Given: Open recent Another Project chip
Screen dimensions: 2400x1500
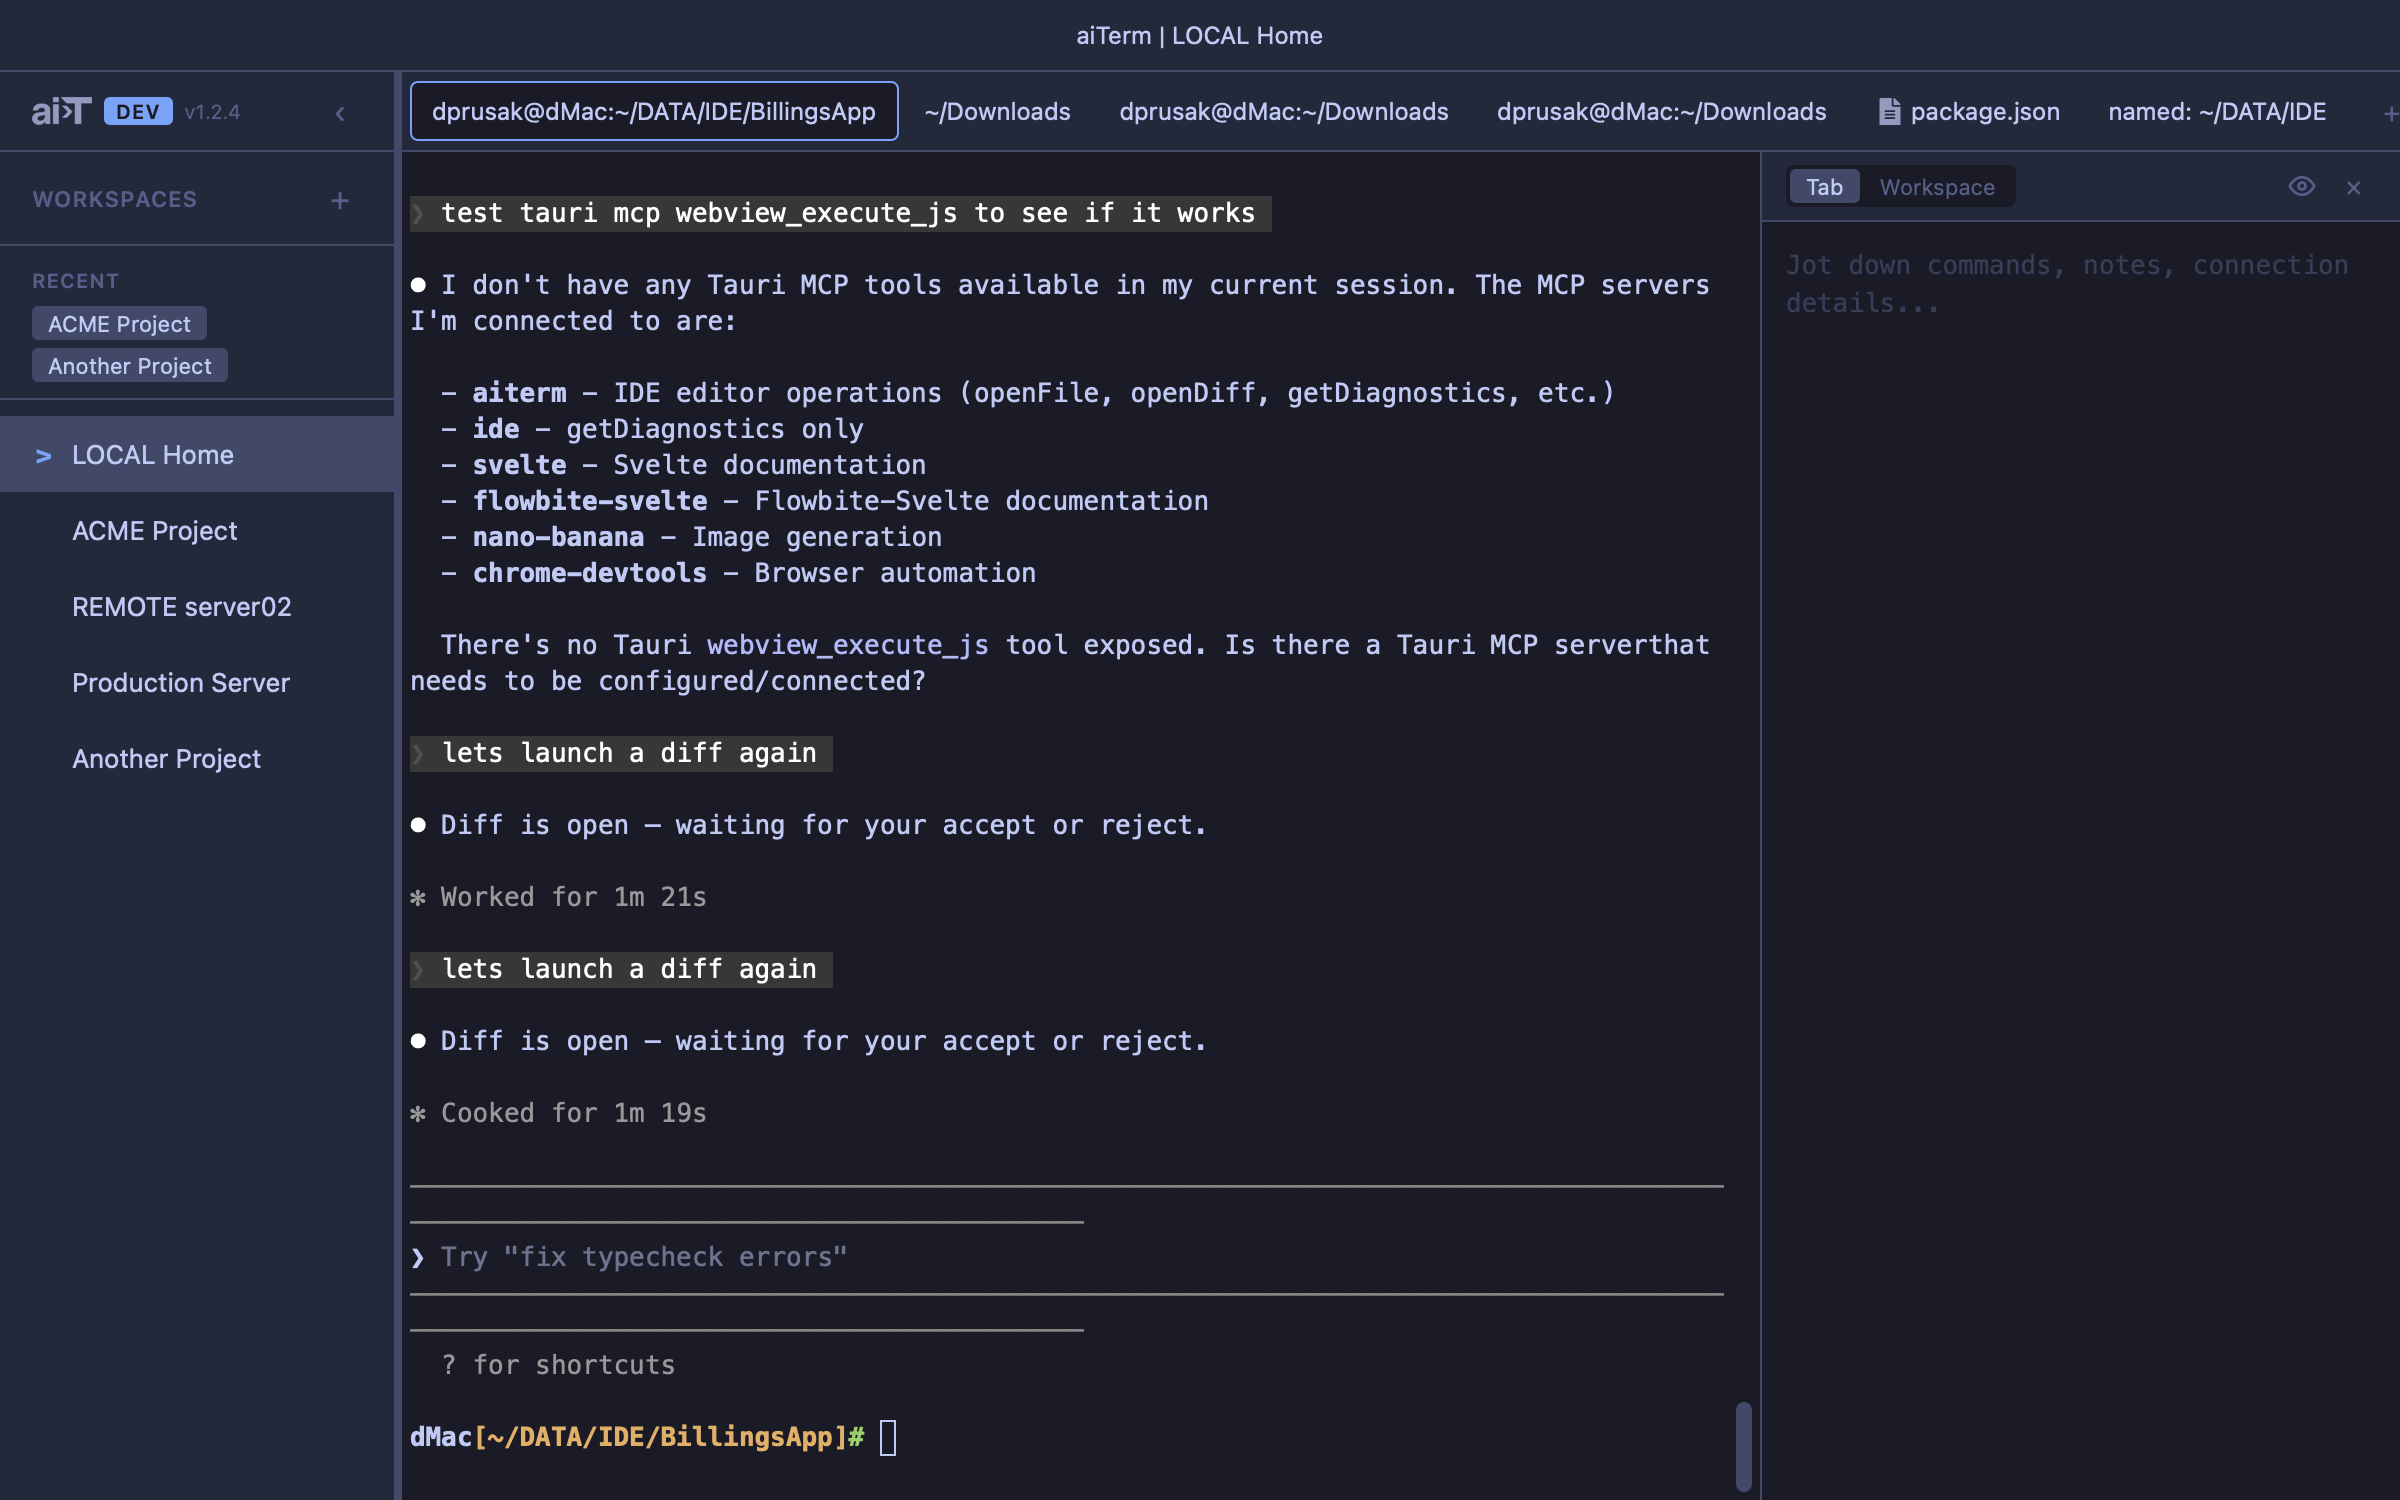Looking at the screenshot, I should pyautogui.click(x=129, y=365).
